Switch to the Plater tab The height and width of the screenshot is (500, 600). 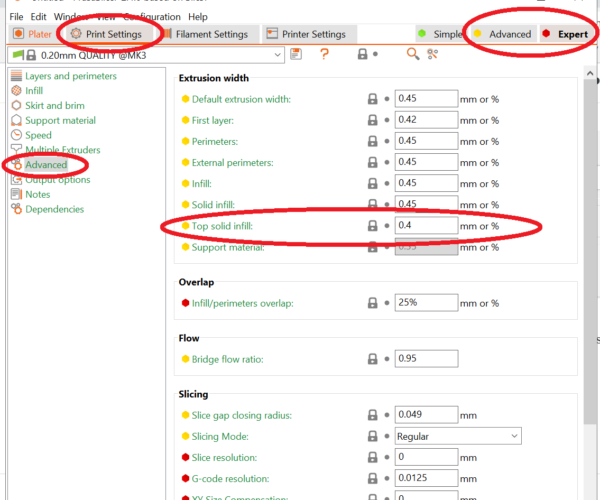click(x=32, y=34)
